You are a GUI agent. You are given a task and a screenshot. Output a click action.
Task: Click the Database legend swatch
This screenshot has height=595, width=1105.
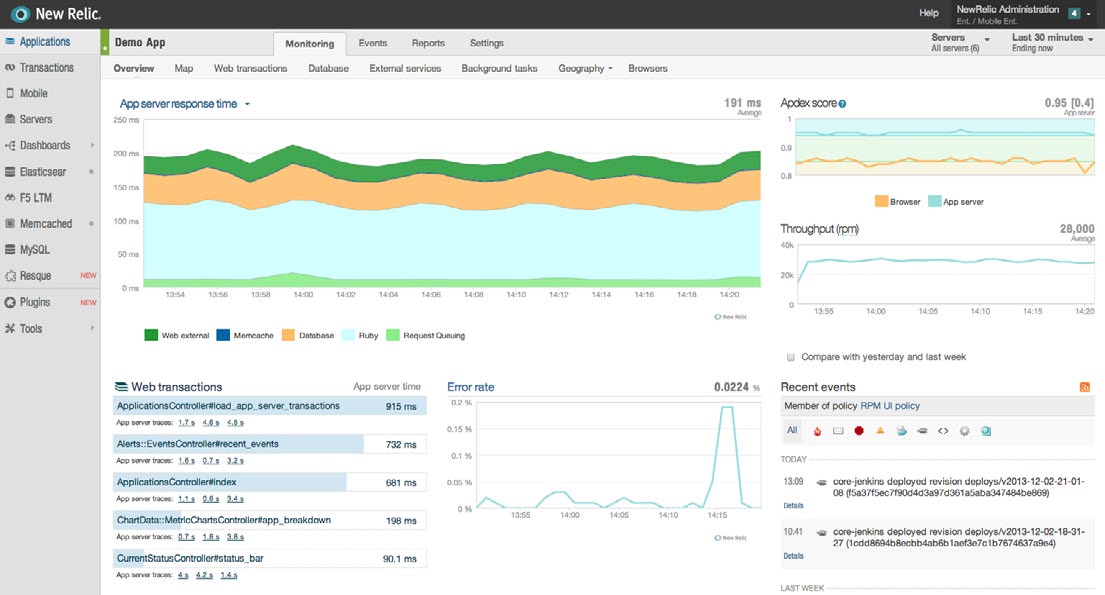(x=288, y=336)
